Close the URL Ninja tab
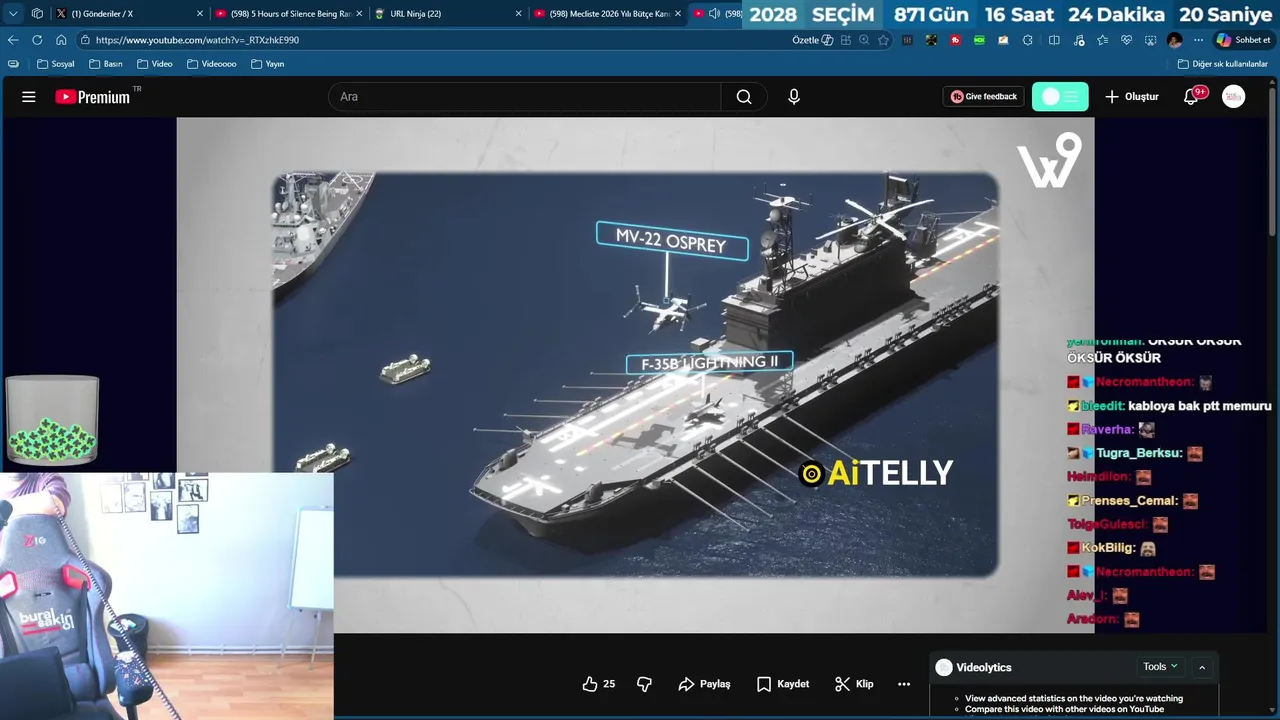The height and width of the screenshot is (720, 1280). [519, 14]
